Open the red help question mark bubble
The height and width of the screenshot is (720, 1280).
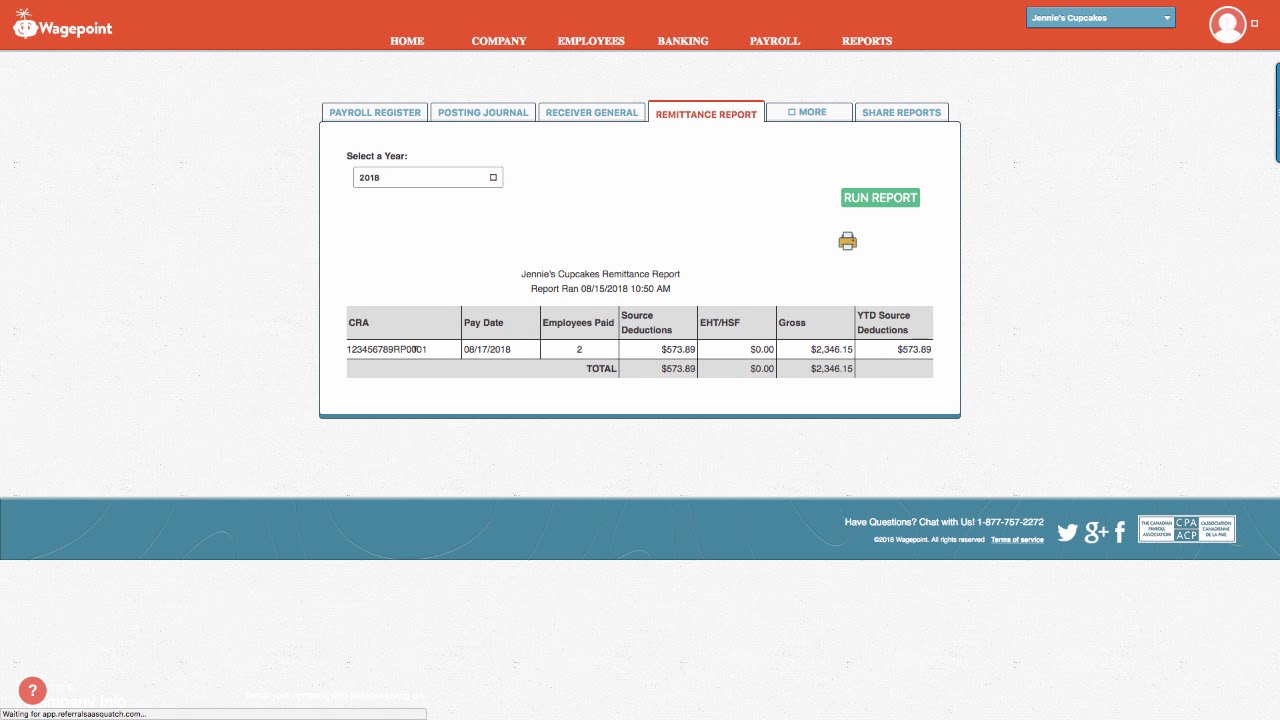[x=33, y=690]
